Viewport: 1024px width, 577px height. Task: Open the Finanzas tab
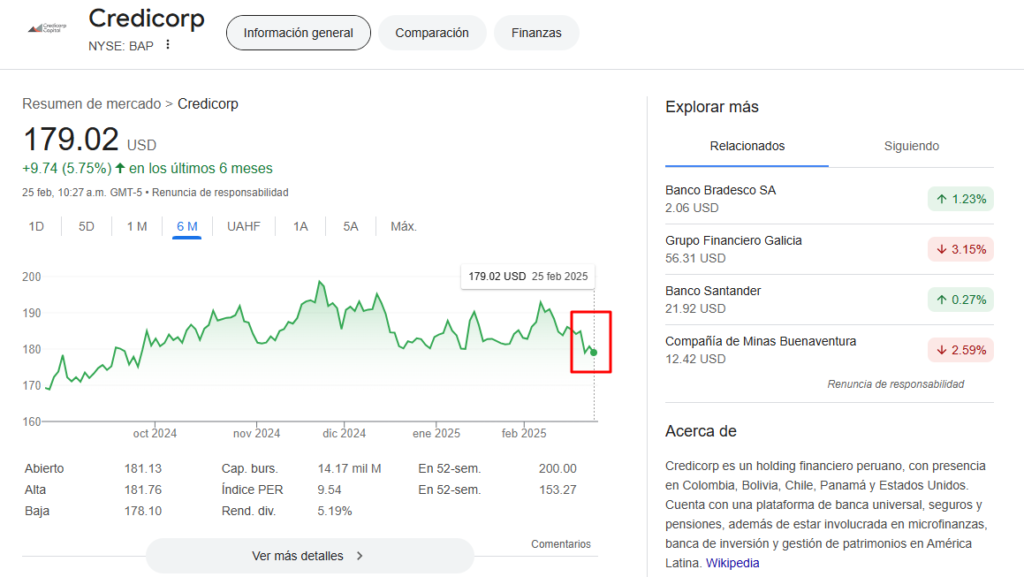pyautogui.click(x=536, y=33)
